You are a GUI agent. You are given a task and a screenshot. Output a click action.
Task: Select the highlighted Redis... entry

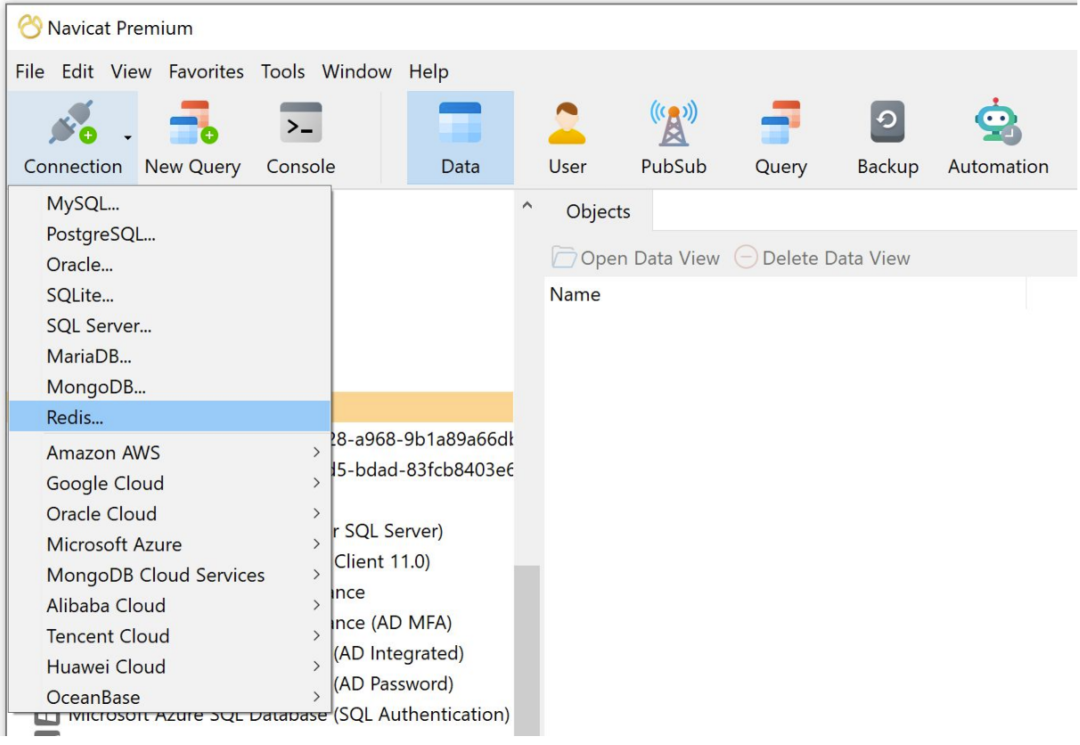point(170,417)
